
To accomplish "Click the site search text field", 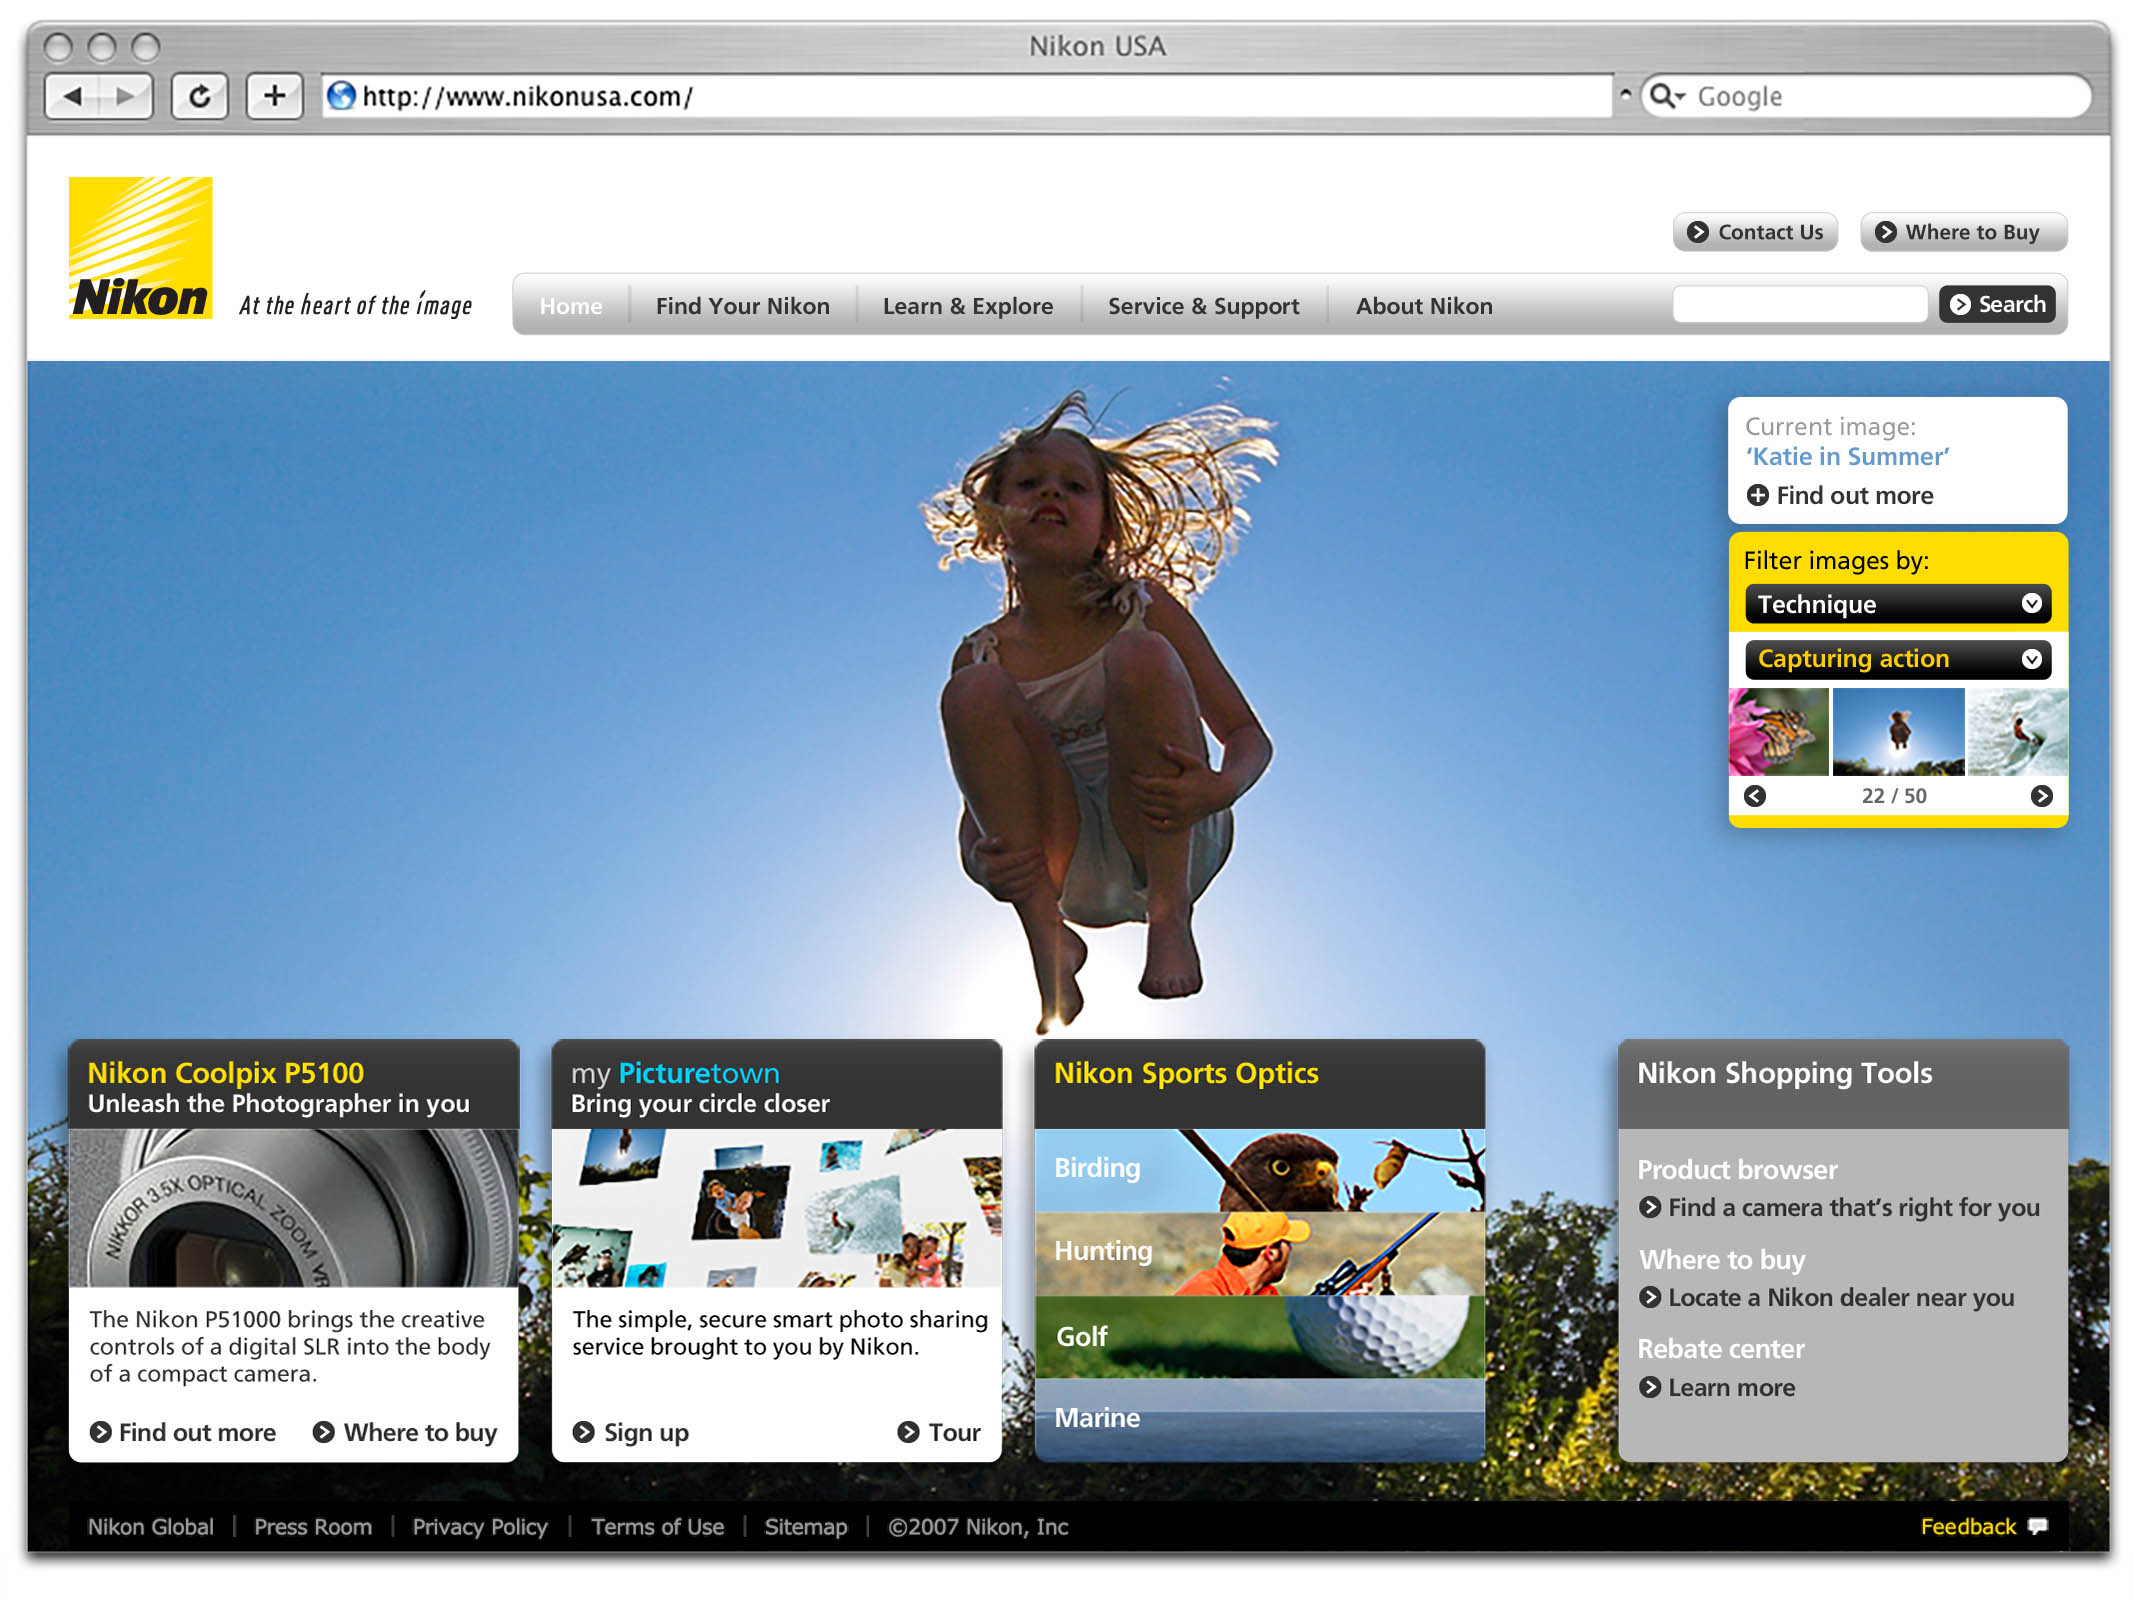I will [1800, 304].
